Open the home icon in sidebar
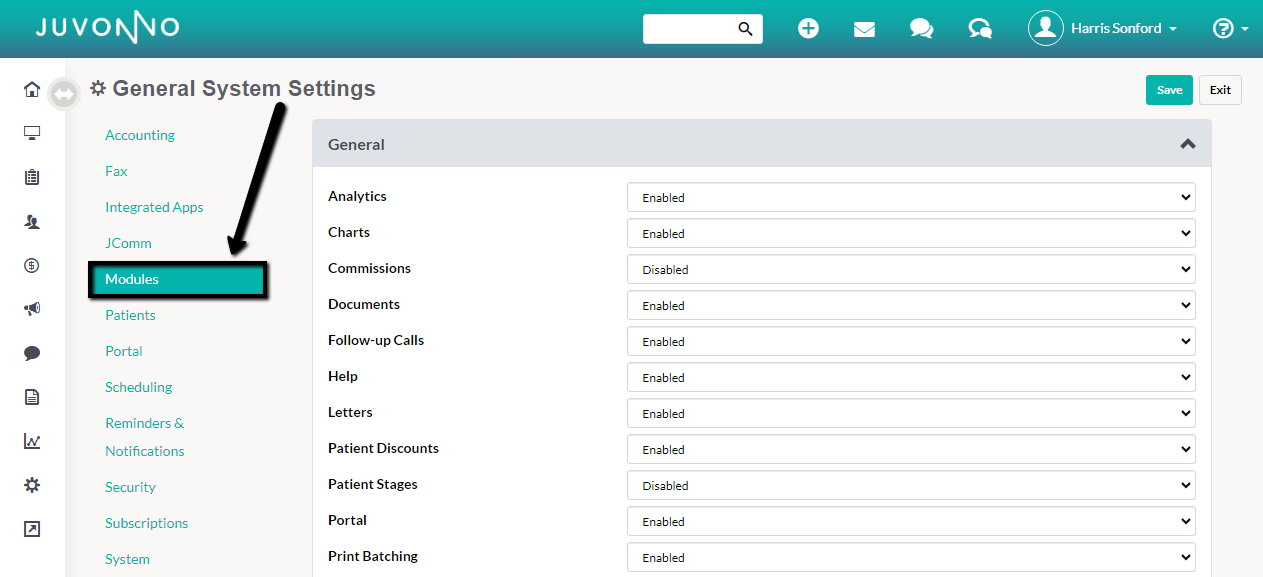Image resolution: width=1263 pixels, height=577 pixels. 32,89
